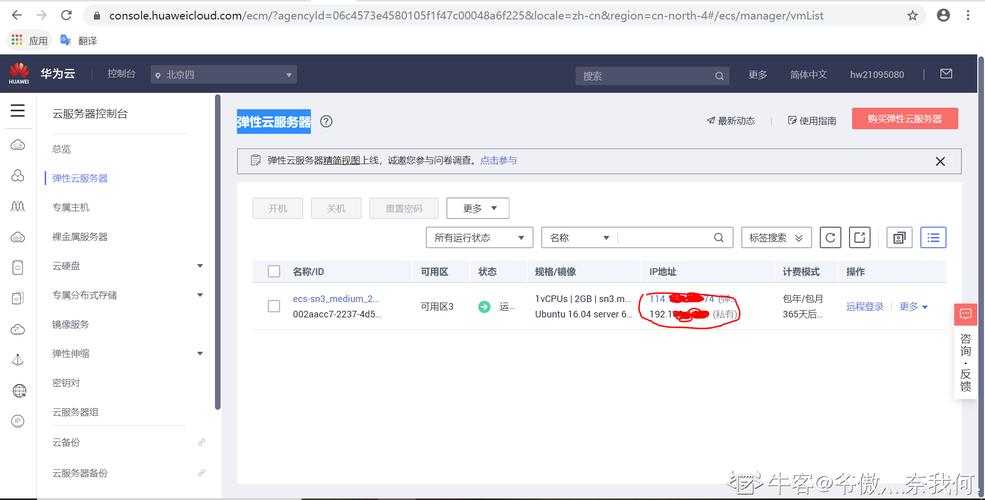
Task: Open 简体中文 language menu
Action: coord(808,75)
